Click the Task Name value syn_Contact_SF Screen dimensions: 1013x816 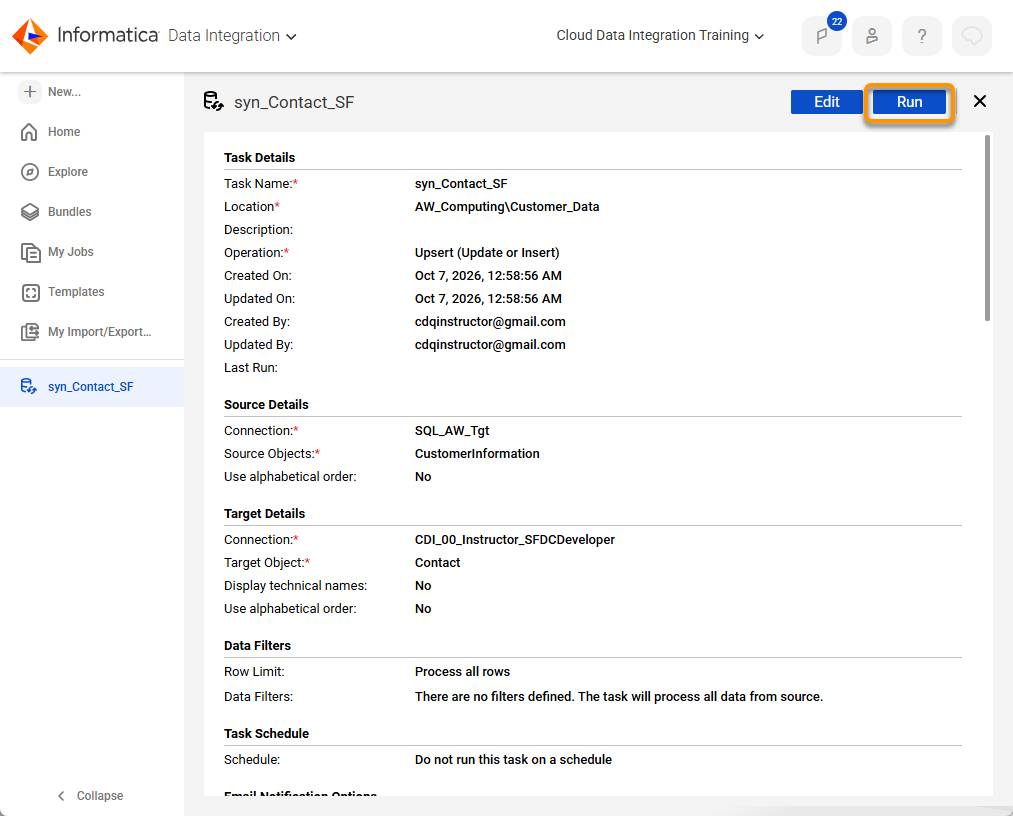461,184
